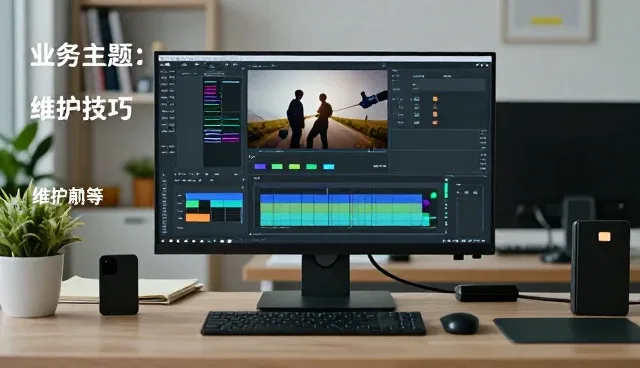This screenshot has width=640, height=368.
Task: Select the blue clip in the small left timeline
Action: [214, 197]
